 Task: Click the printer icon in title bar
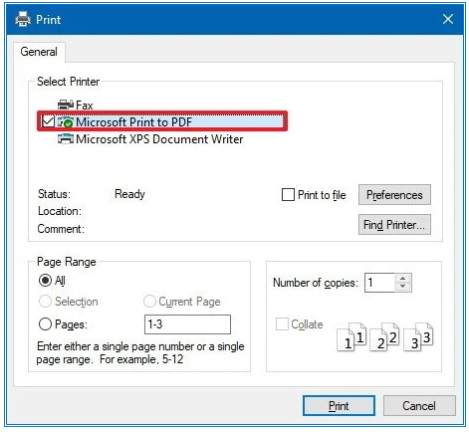(x=23, y=19)
